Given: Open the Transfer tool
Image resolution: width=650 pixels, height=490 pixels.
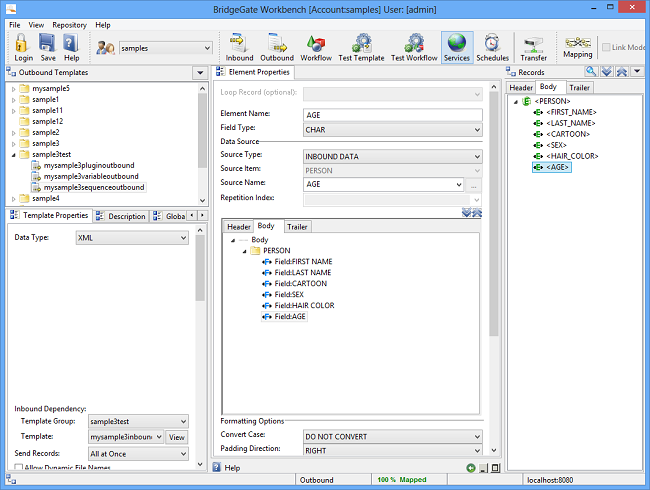Looking at the screenshot, I should click(534, 49).
